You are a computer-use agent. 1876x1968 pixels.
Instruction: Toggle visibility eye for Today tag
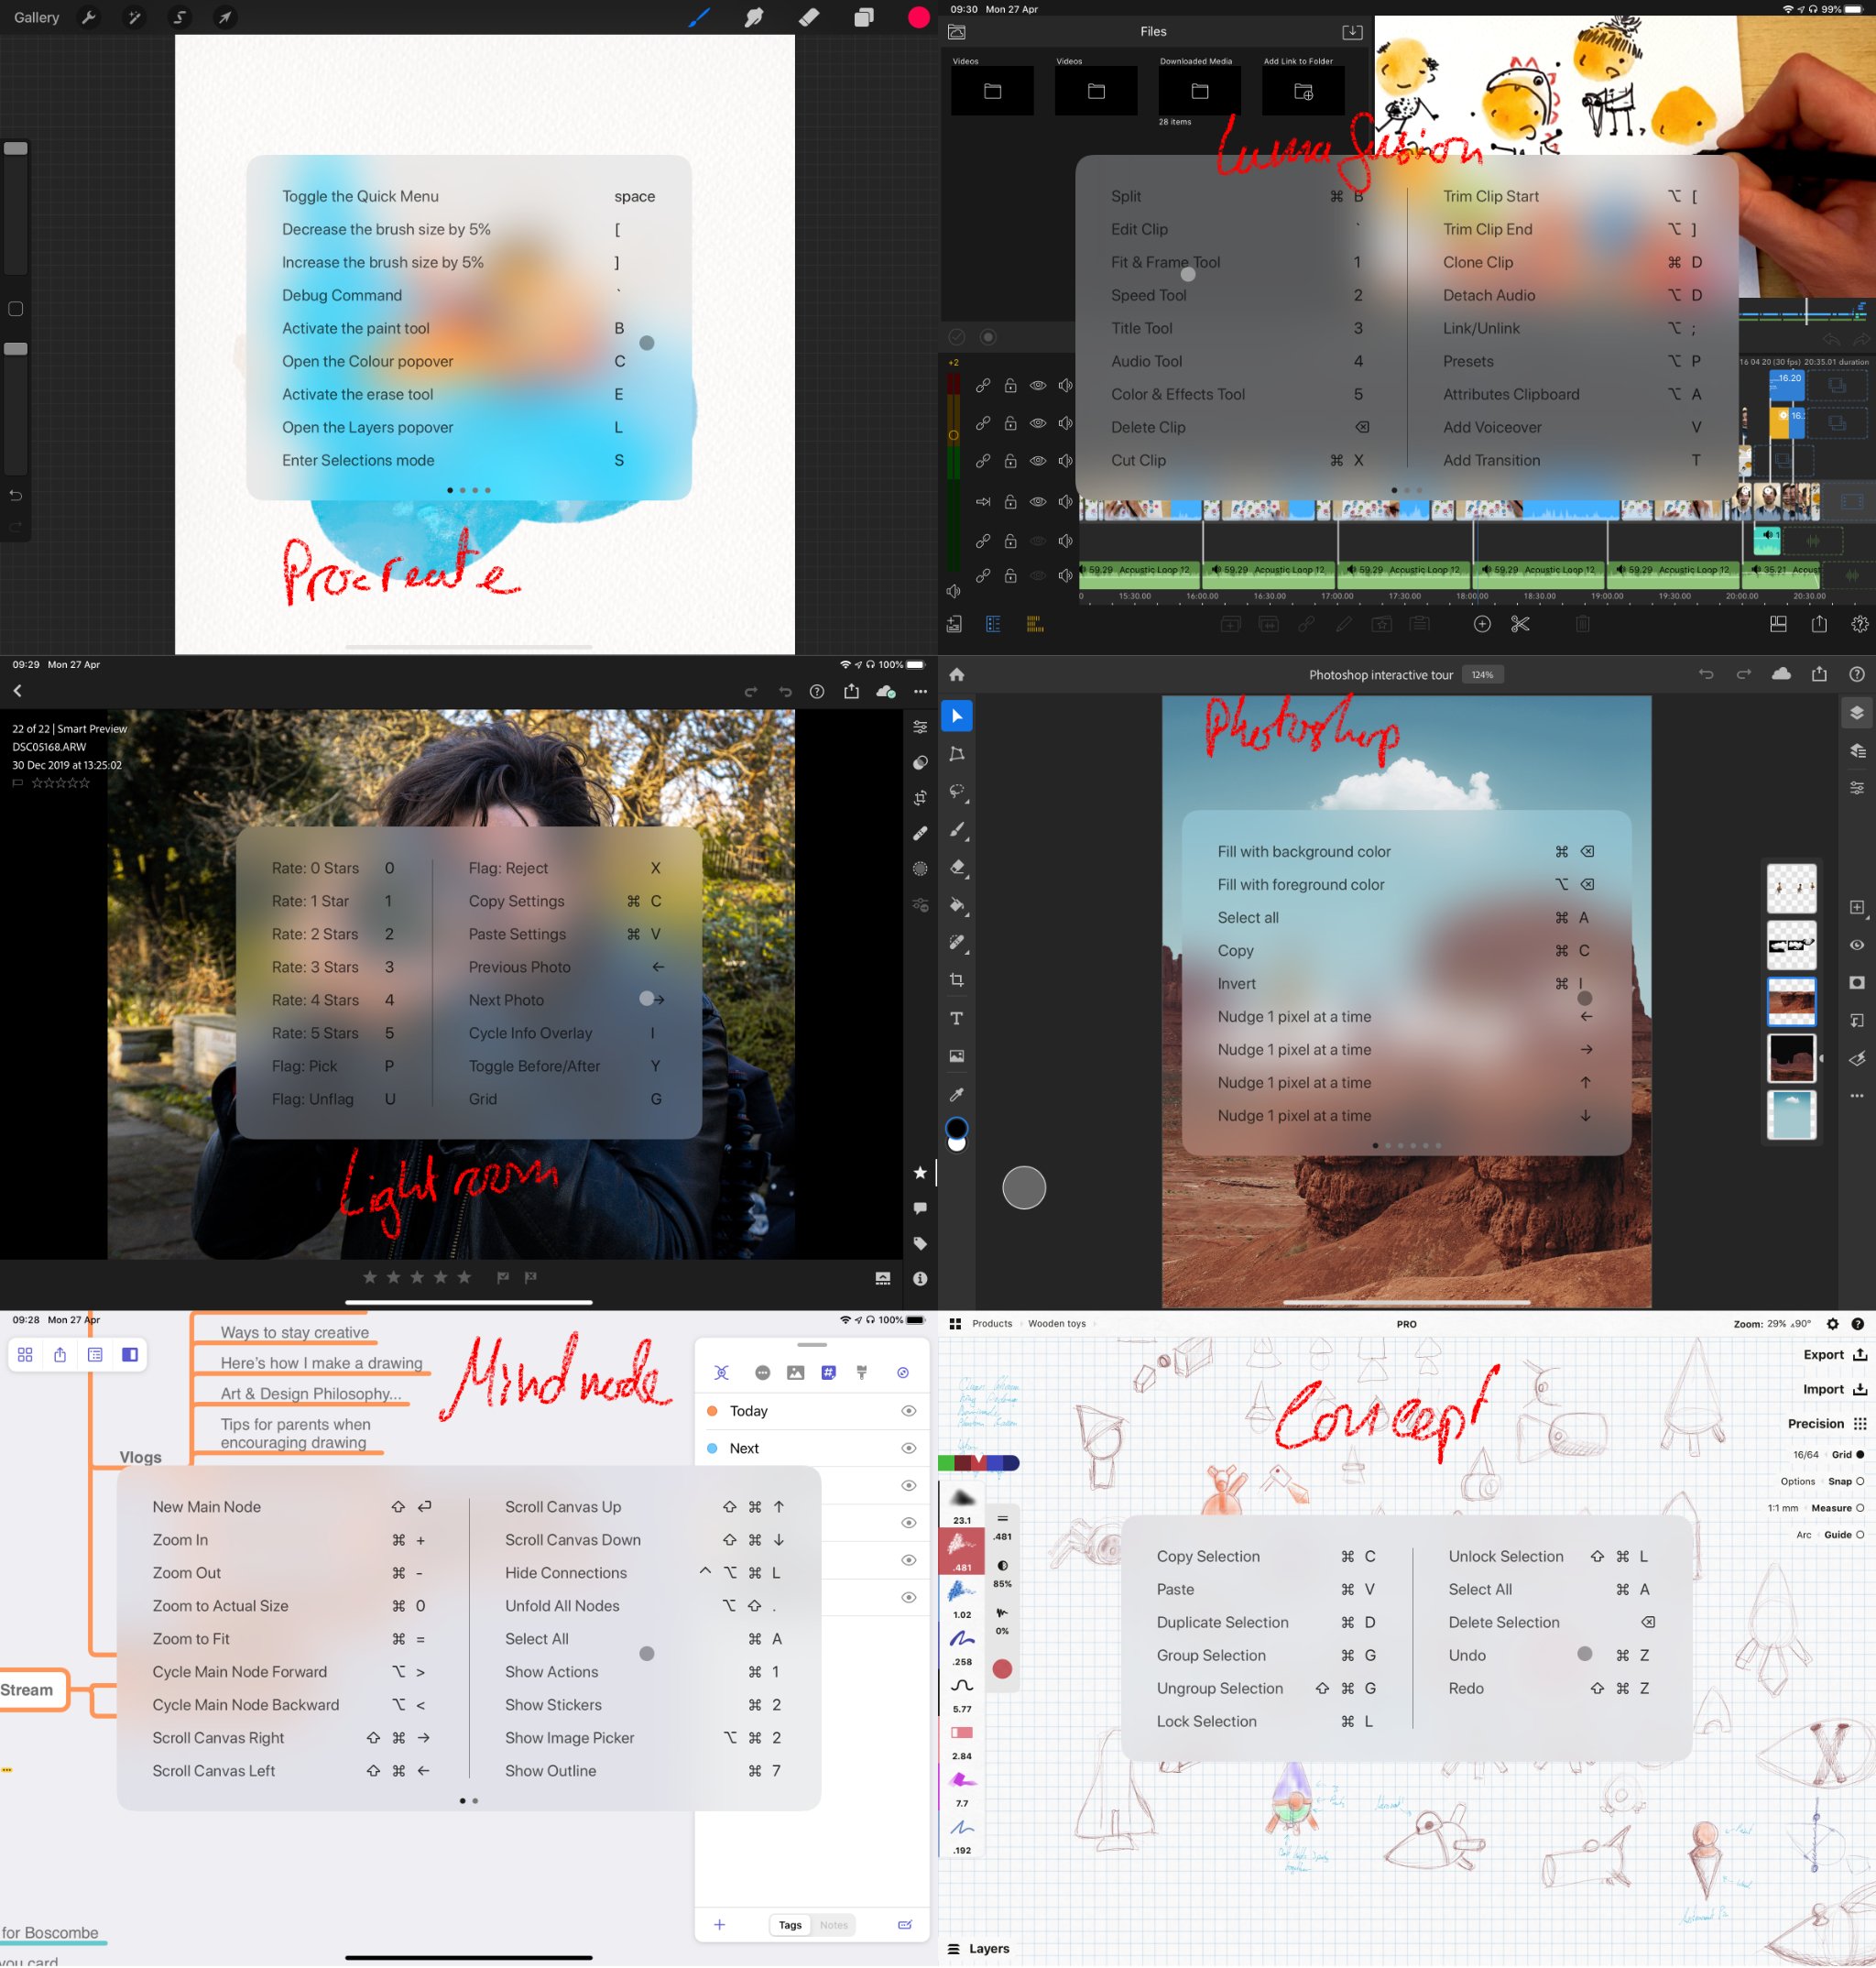tap(908, 1411)
